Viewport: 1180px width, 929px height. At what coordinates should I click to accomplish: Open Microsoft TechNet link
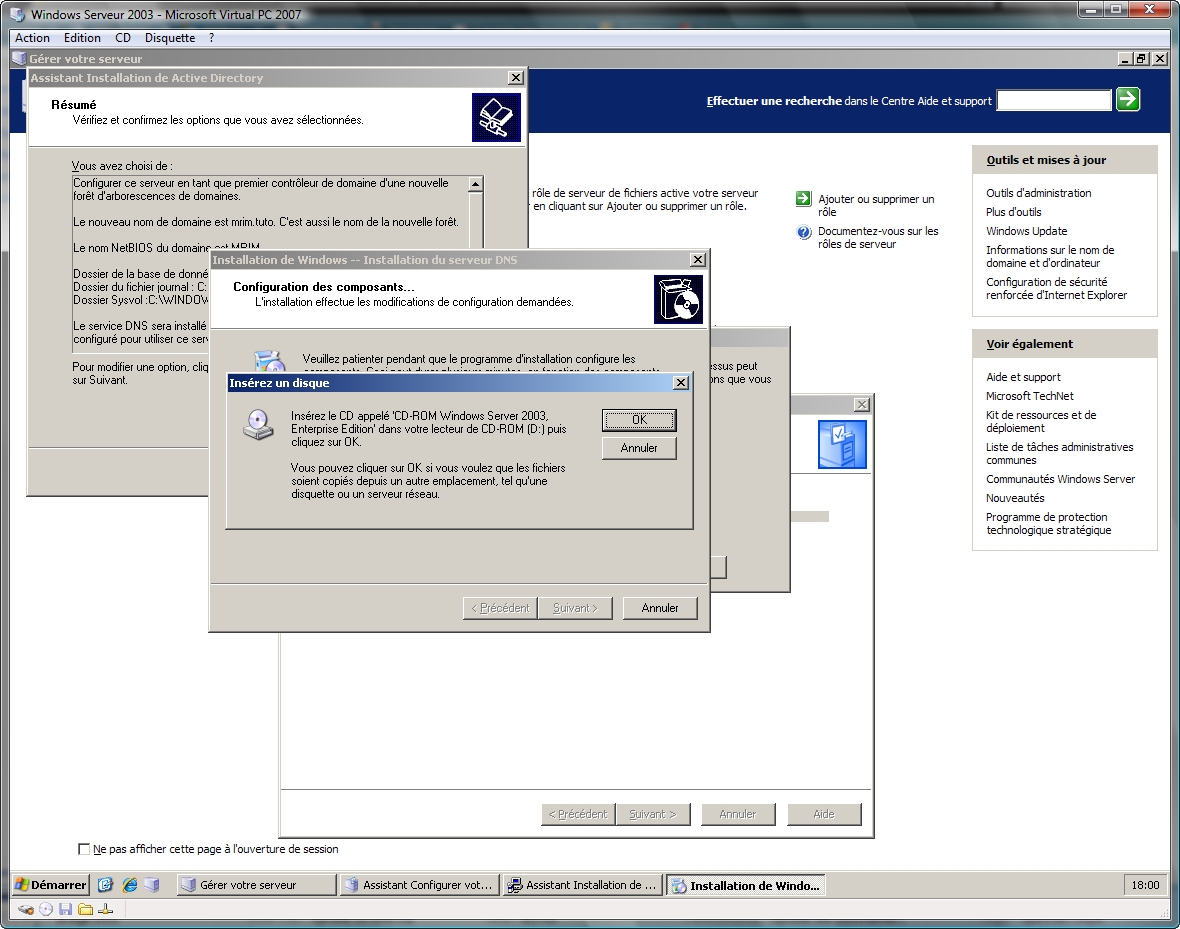(x=1029, y=396)
